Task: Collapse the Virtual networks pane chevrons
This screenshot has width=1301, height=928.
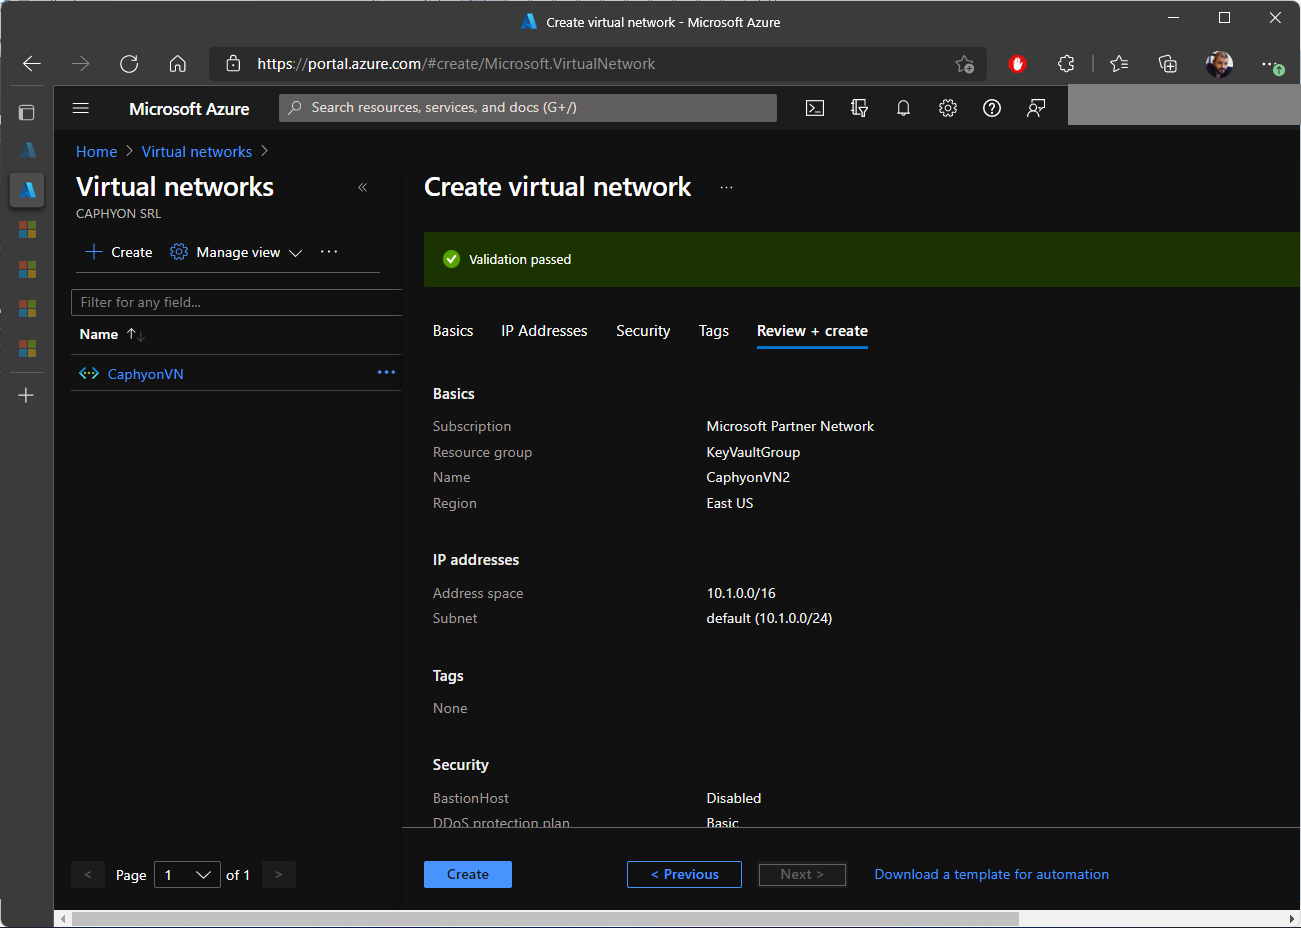Action: tap(363, 187)
